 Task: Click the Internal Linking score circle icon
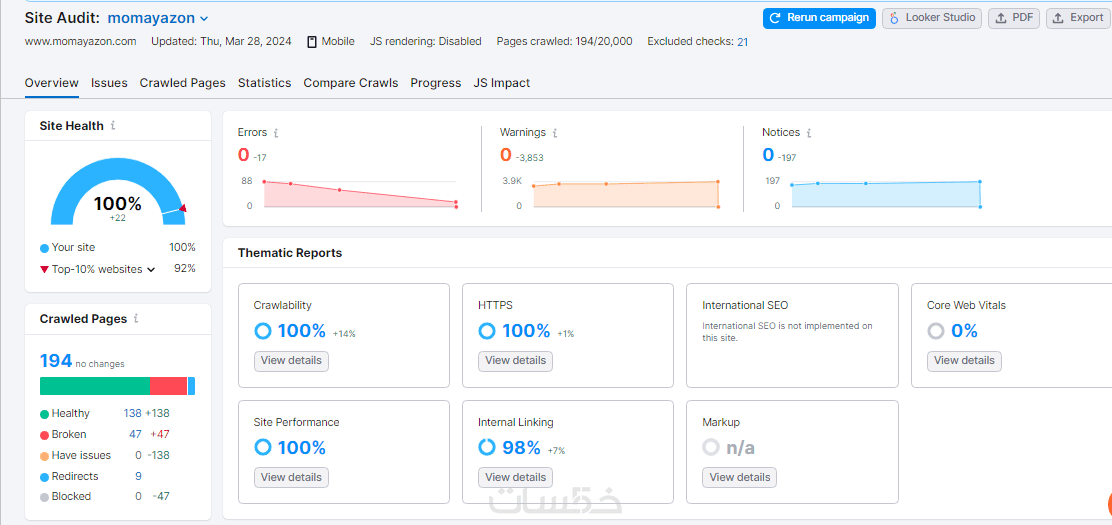487,448
